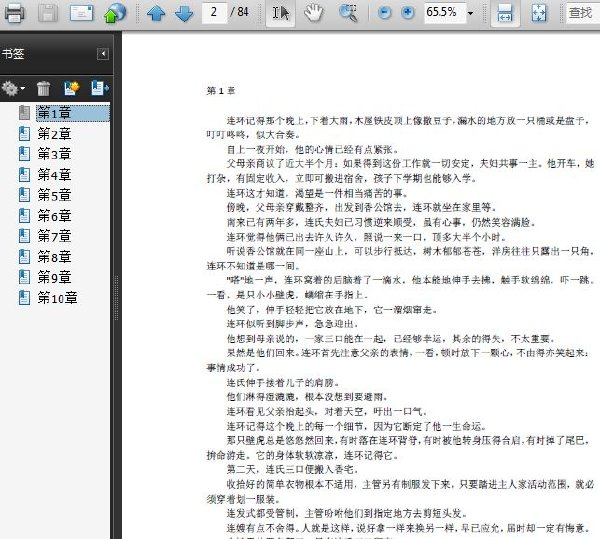The width and height of the screenshot is (600, 539).
Task: Select the 第4章 bookmark
Action: coord(54,174)
